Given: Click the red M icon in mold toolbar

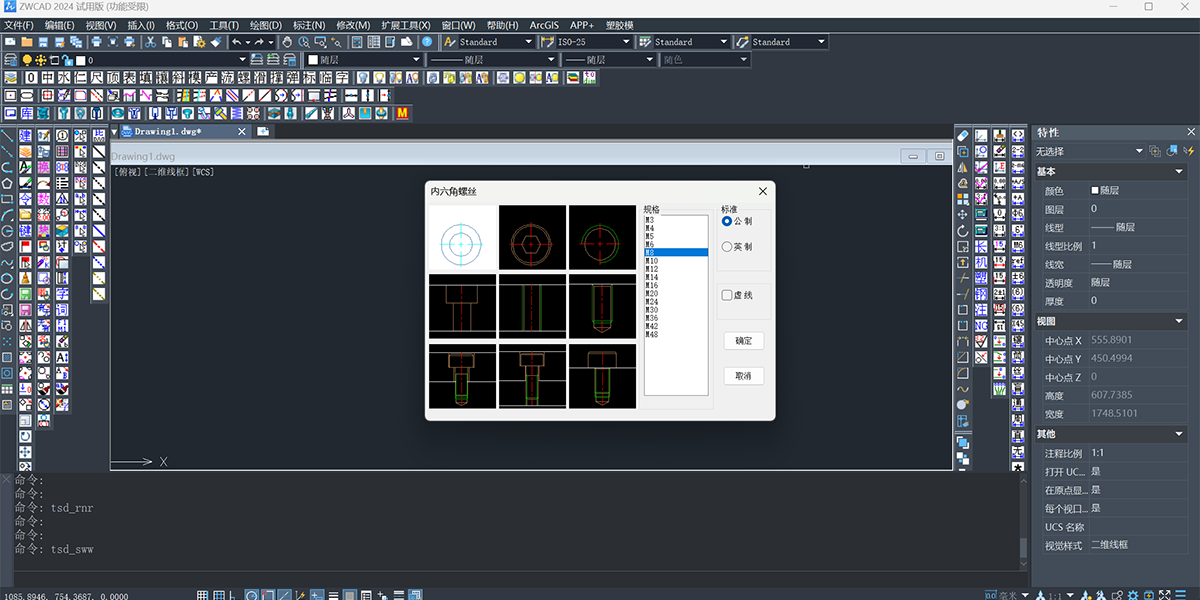Looking at the screenshot, I should coord(403,113).
